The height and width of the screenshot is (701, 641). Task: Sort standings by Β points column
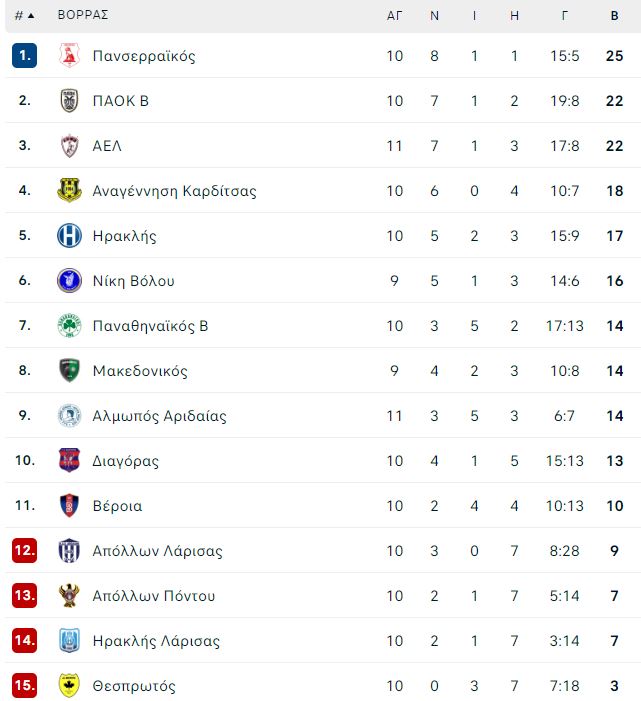tap(615, 16)
